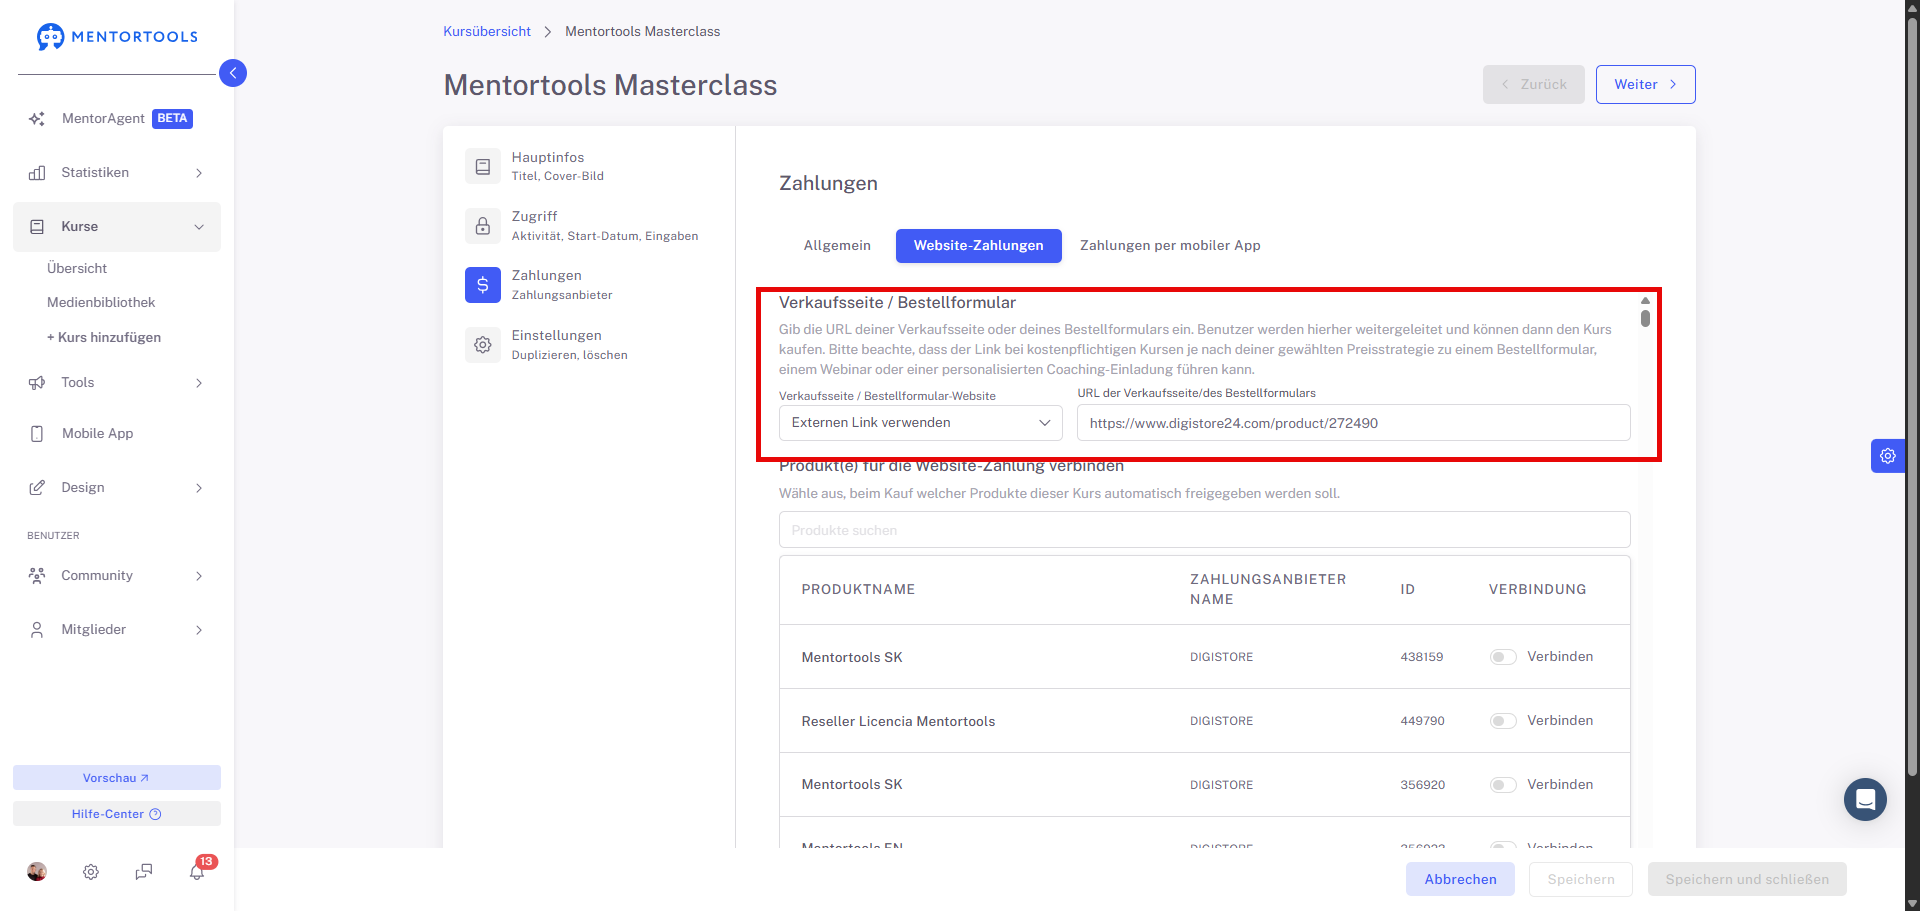Switch to the Allgemein tab
This screenshot has width=1920, height=911.
click(x=837, y=246)
